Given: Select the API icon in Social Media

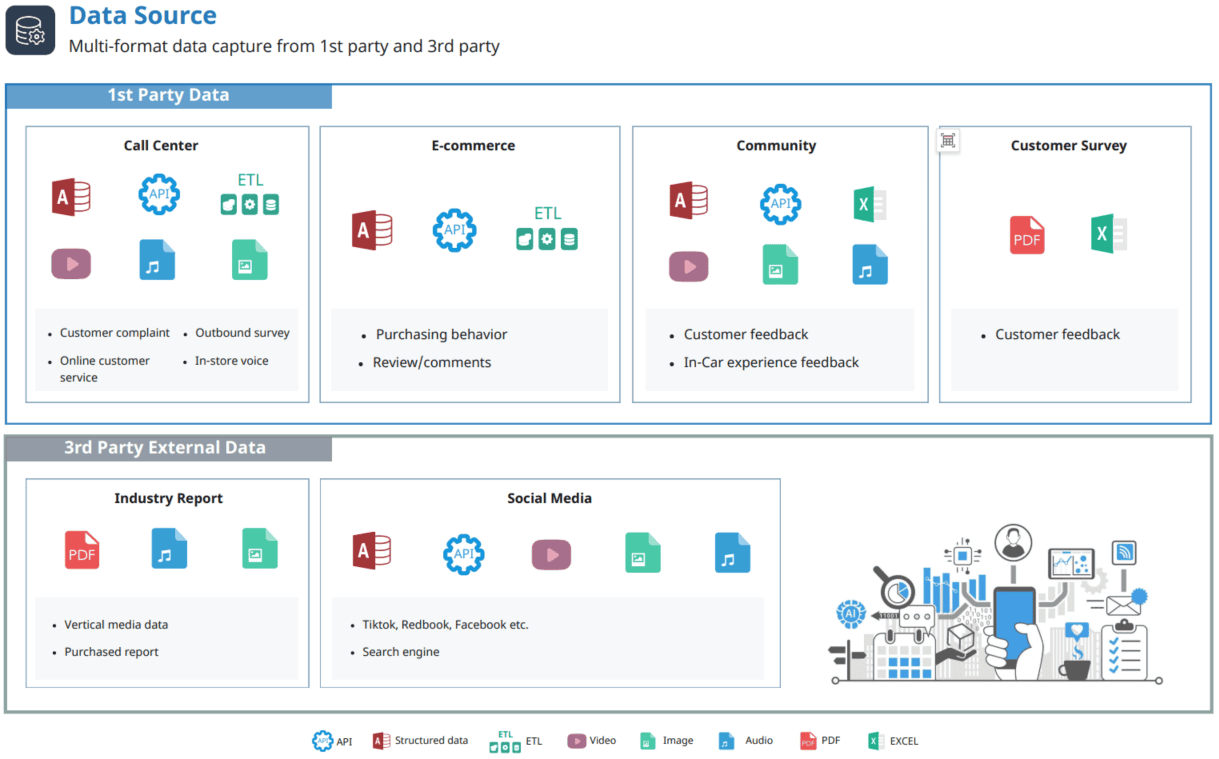Looking at the screenshot, I should pyautogui.click(x=463, y=554).
